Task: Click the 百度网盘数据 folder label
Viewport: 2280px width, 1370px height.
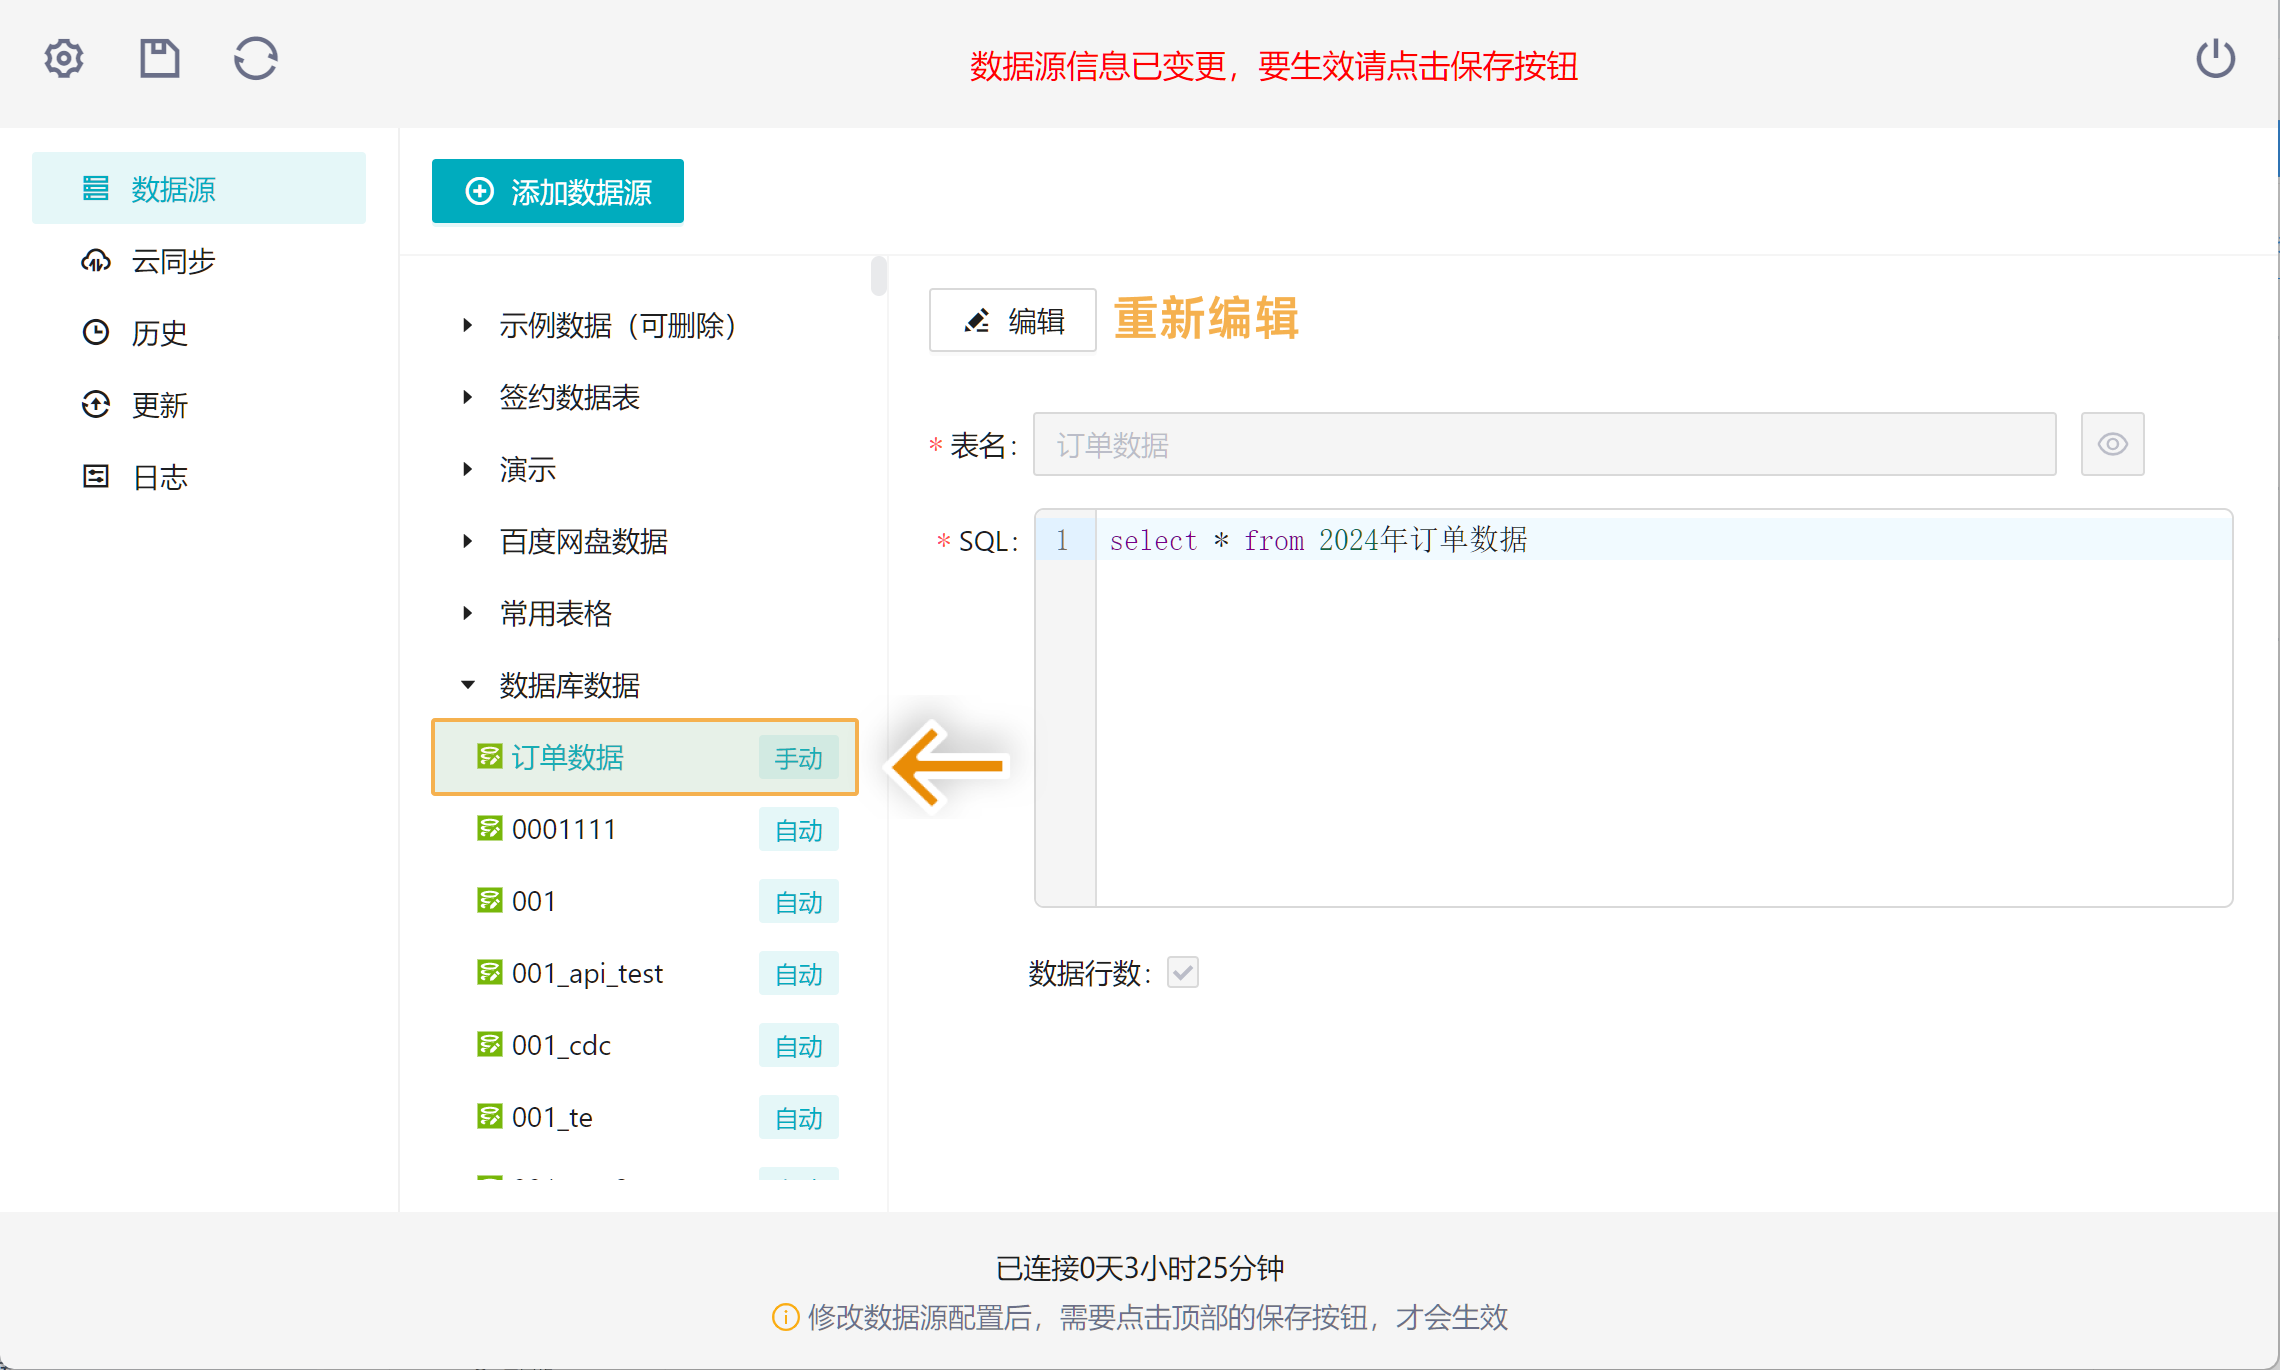Action: [x=583, y=541]
